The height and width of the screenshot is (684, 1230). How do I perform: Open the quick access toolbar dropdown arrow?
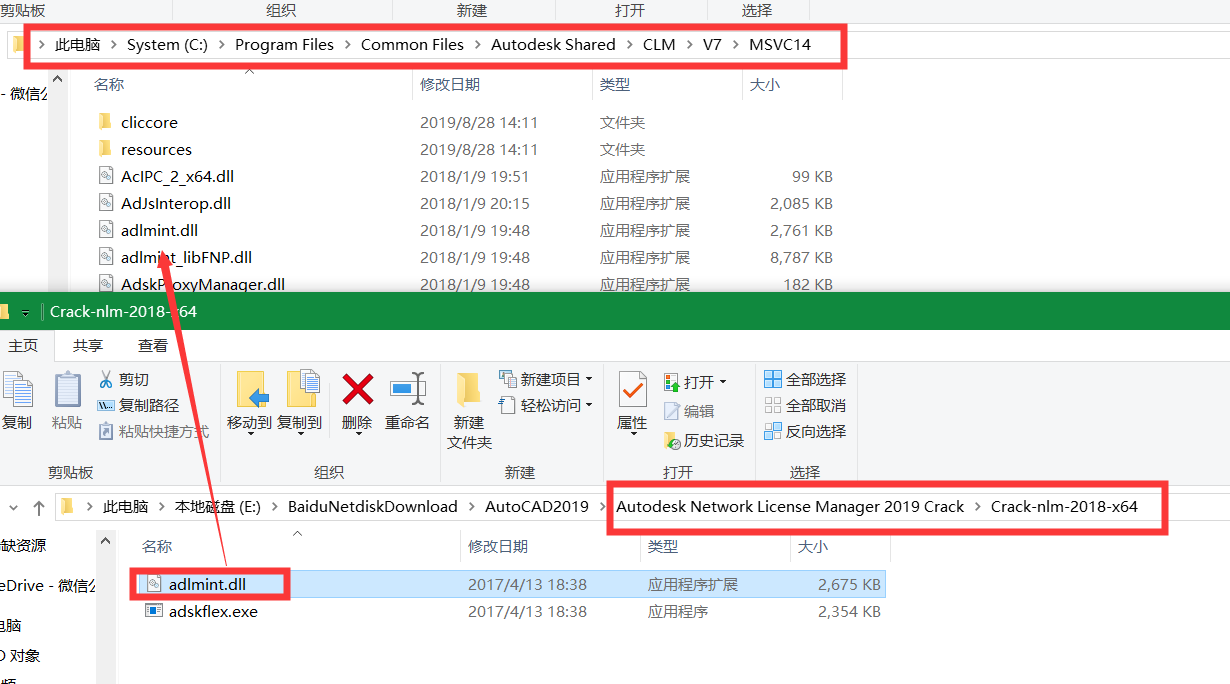pos(26,312)
